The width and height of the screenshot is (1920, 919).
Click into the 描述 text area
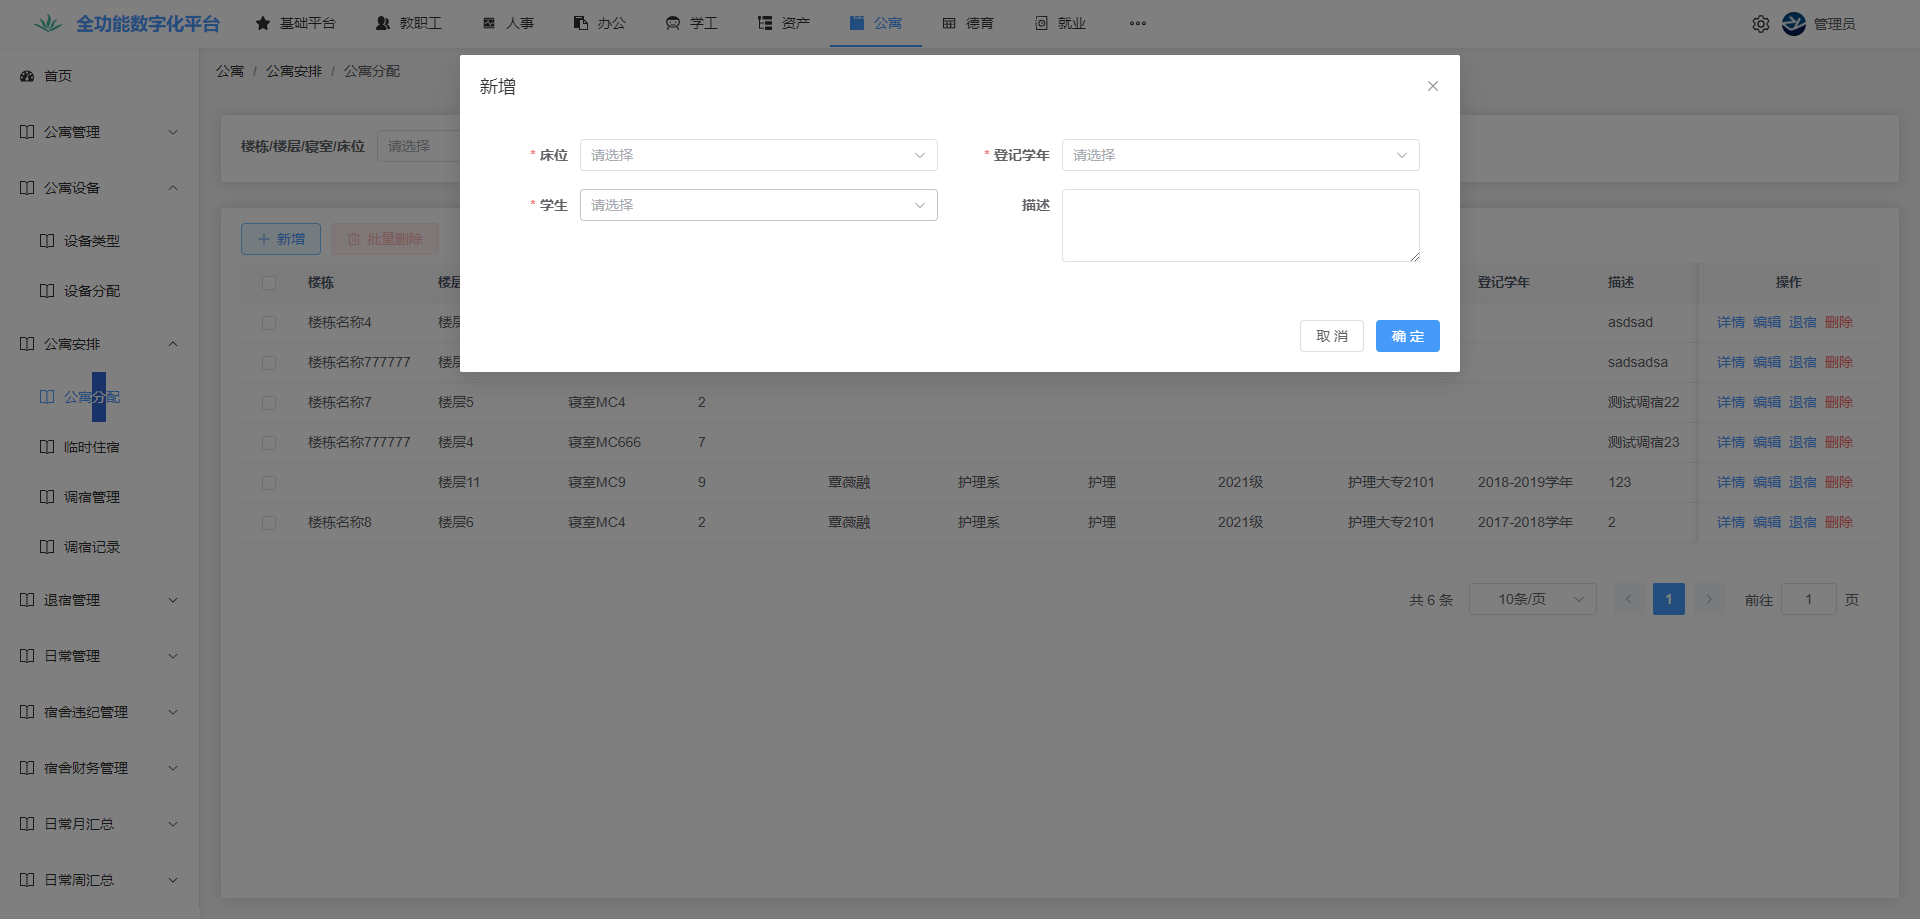1240,225
